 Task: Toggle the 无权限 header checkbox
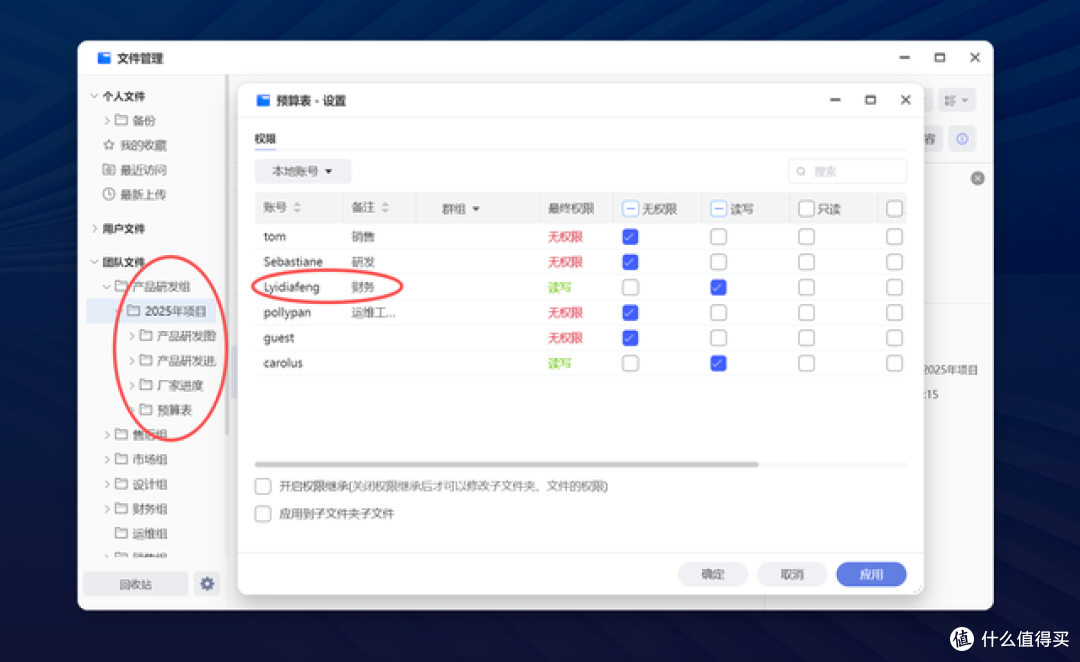630,209
